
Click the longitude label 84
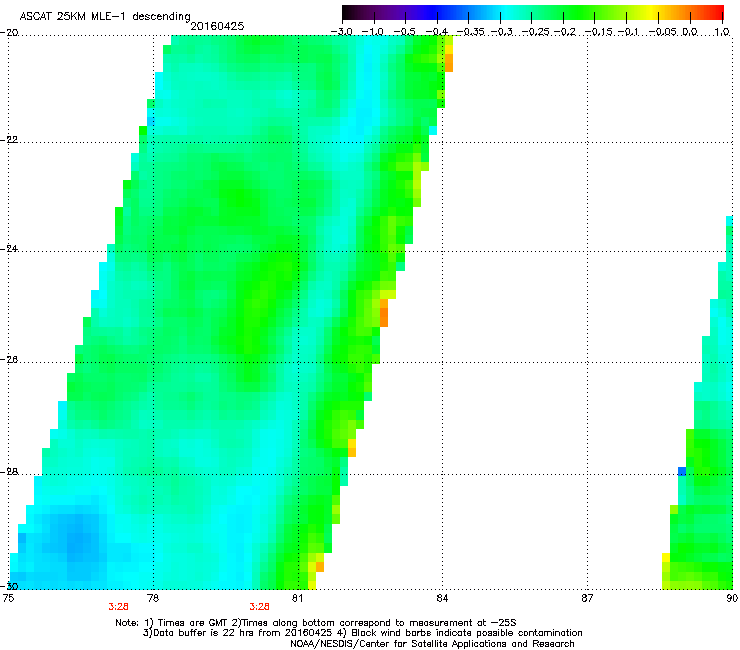pyautogui.click(x=442, y=598)
